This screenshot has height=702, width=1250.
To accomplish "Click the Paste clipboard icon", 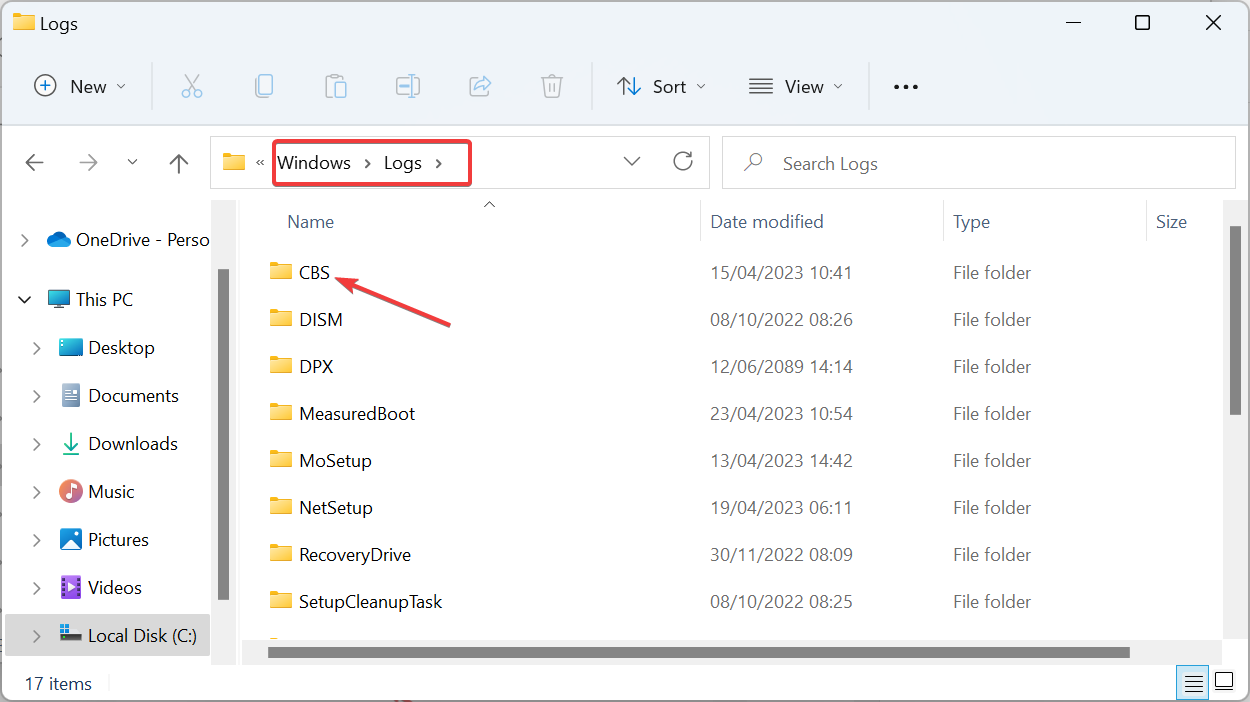I will coord(336,86).
